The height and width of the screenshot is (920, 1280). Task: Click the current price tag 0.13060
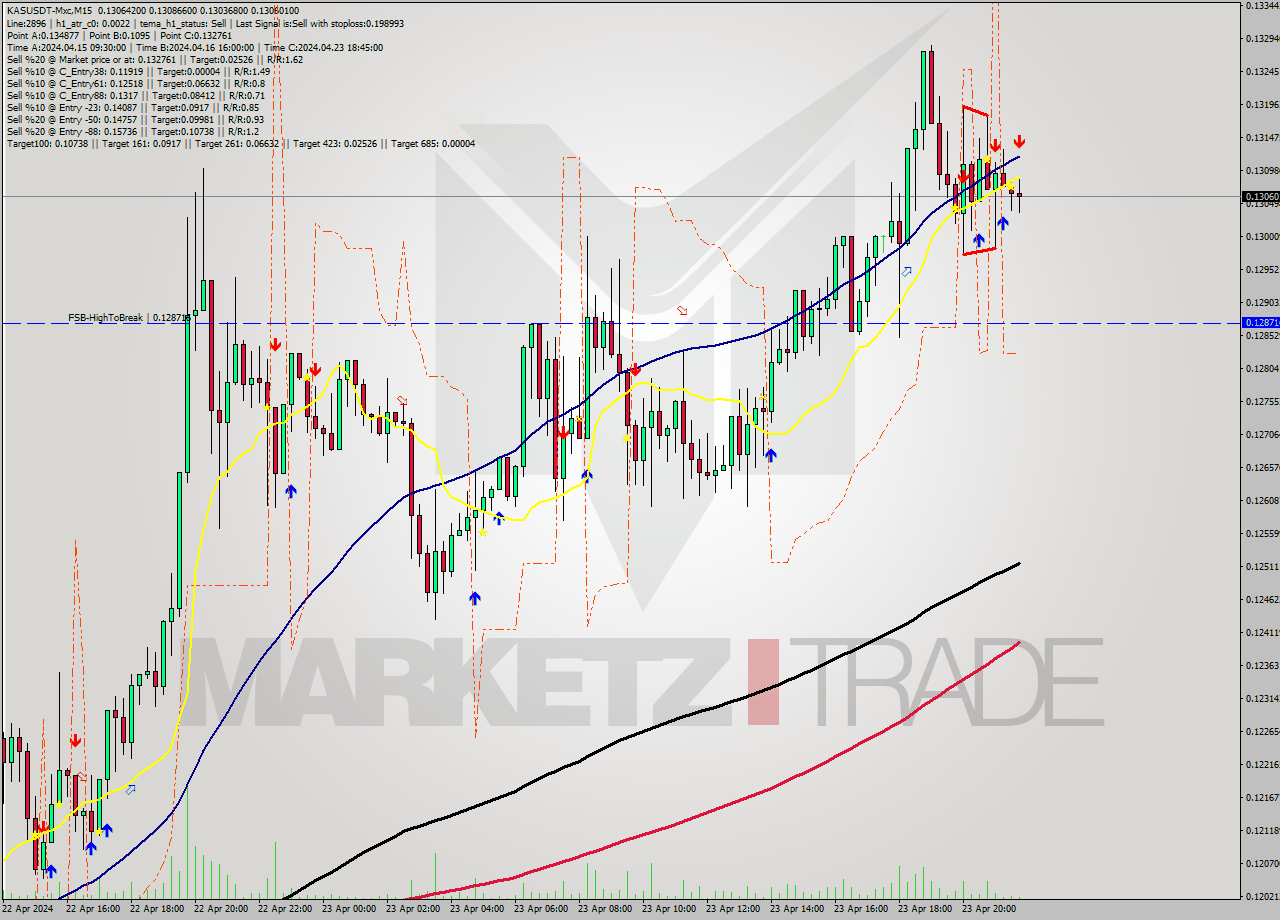pos(1259,197)
